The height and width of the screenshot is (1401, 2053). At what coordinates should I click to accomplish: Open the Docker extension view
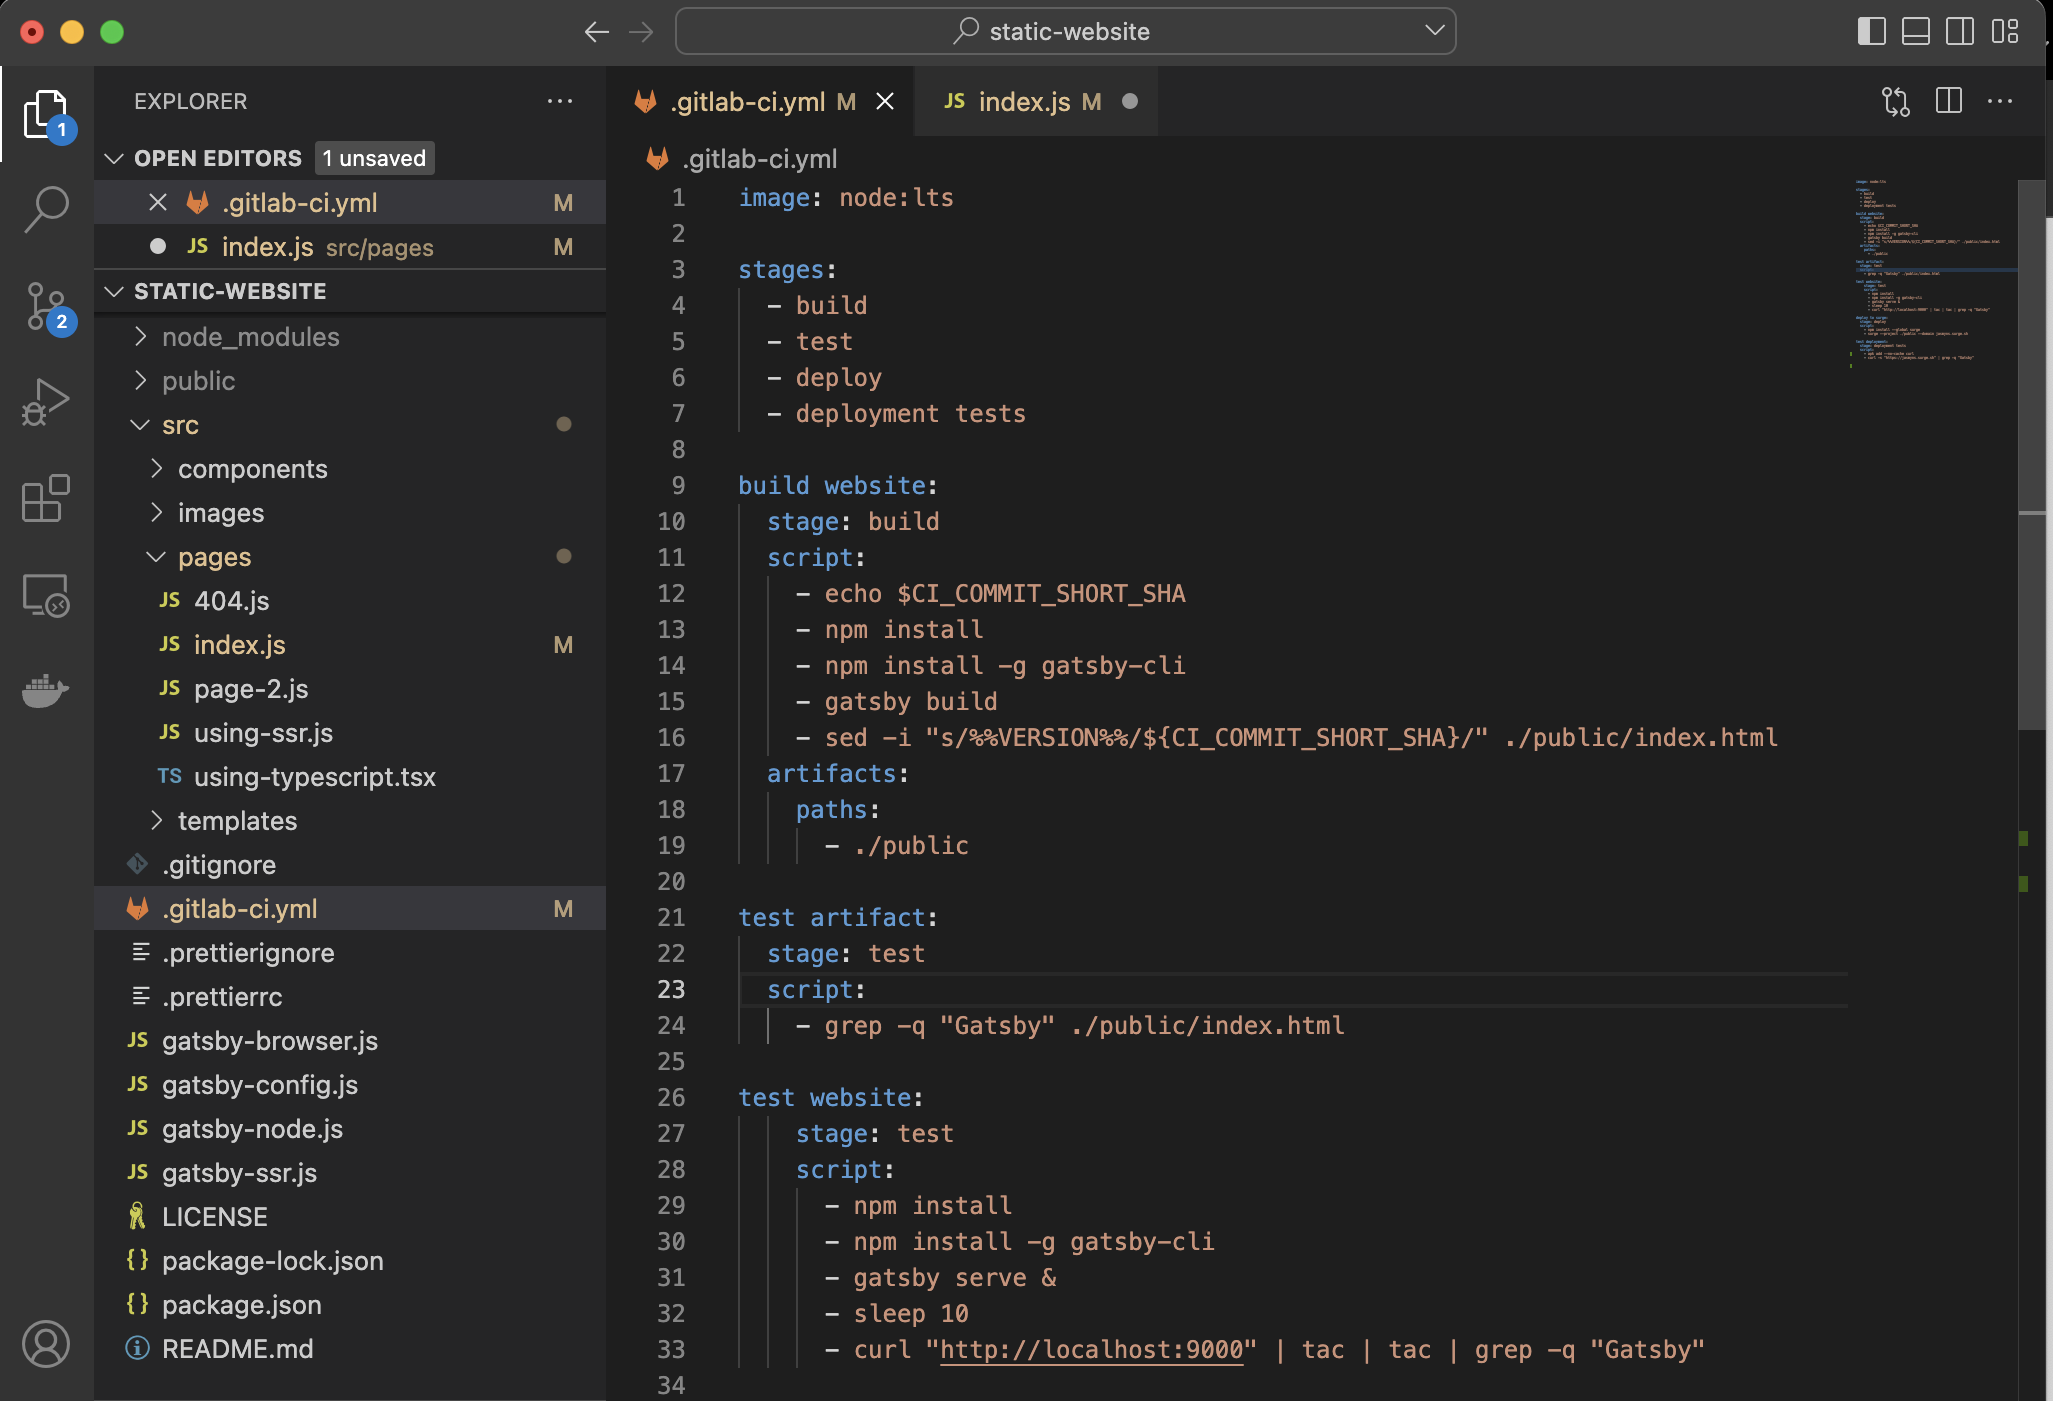[45, 690]
